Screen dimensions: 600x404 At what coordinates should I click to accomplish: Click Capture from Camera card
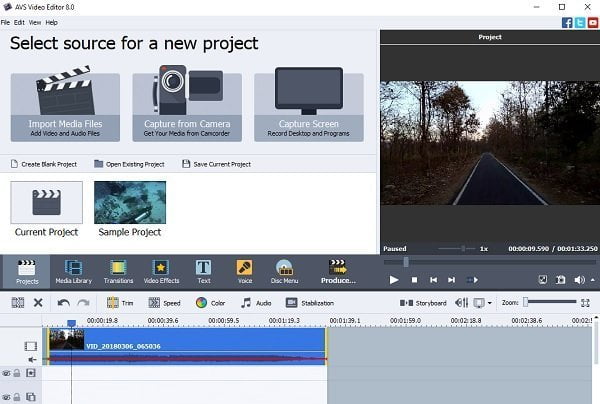pos(187,107)
